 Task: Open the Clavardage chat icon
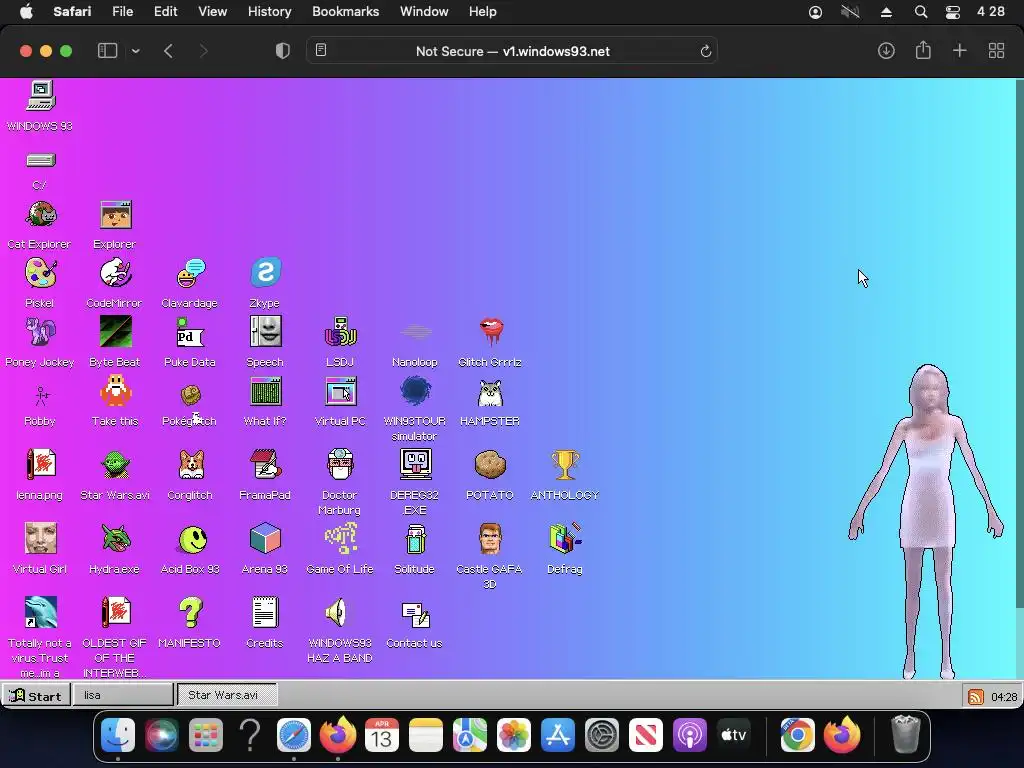coord(191,274)
